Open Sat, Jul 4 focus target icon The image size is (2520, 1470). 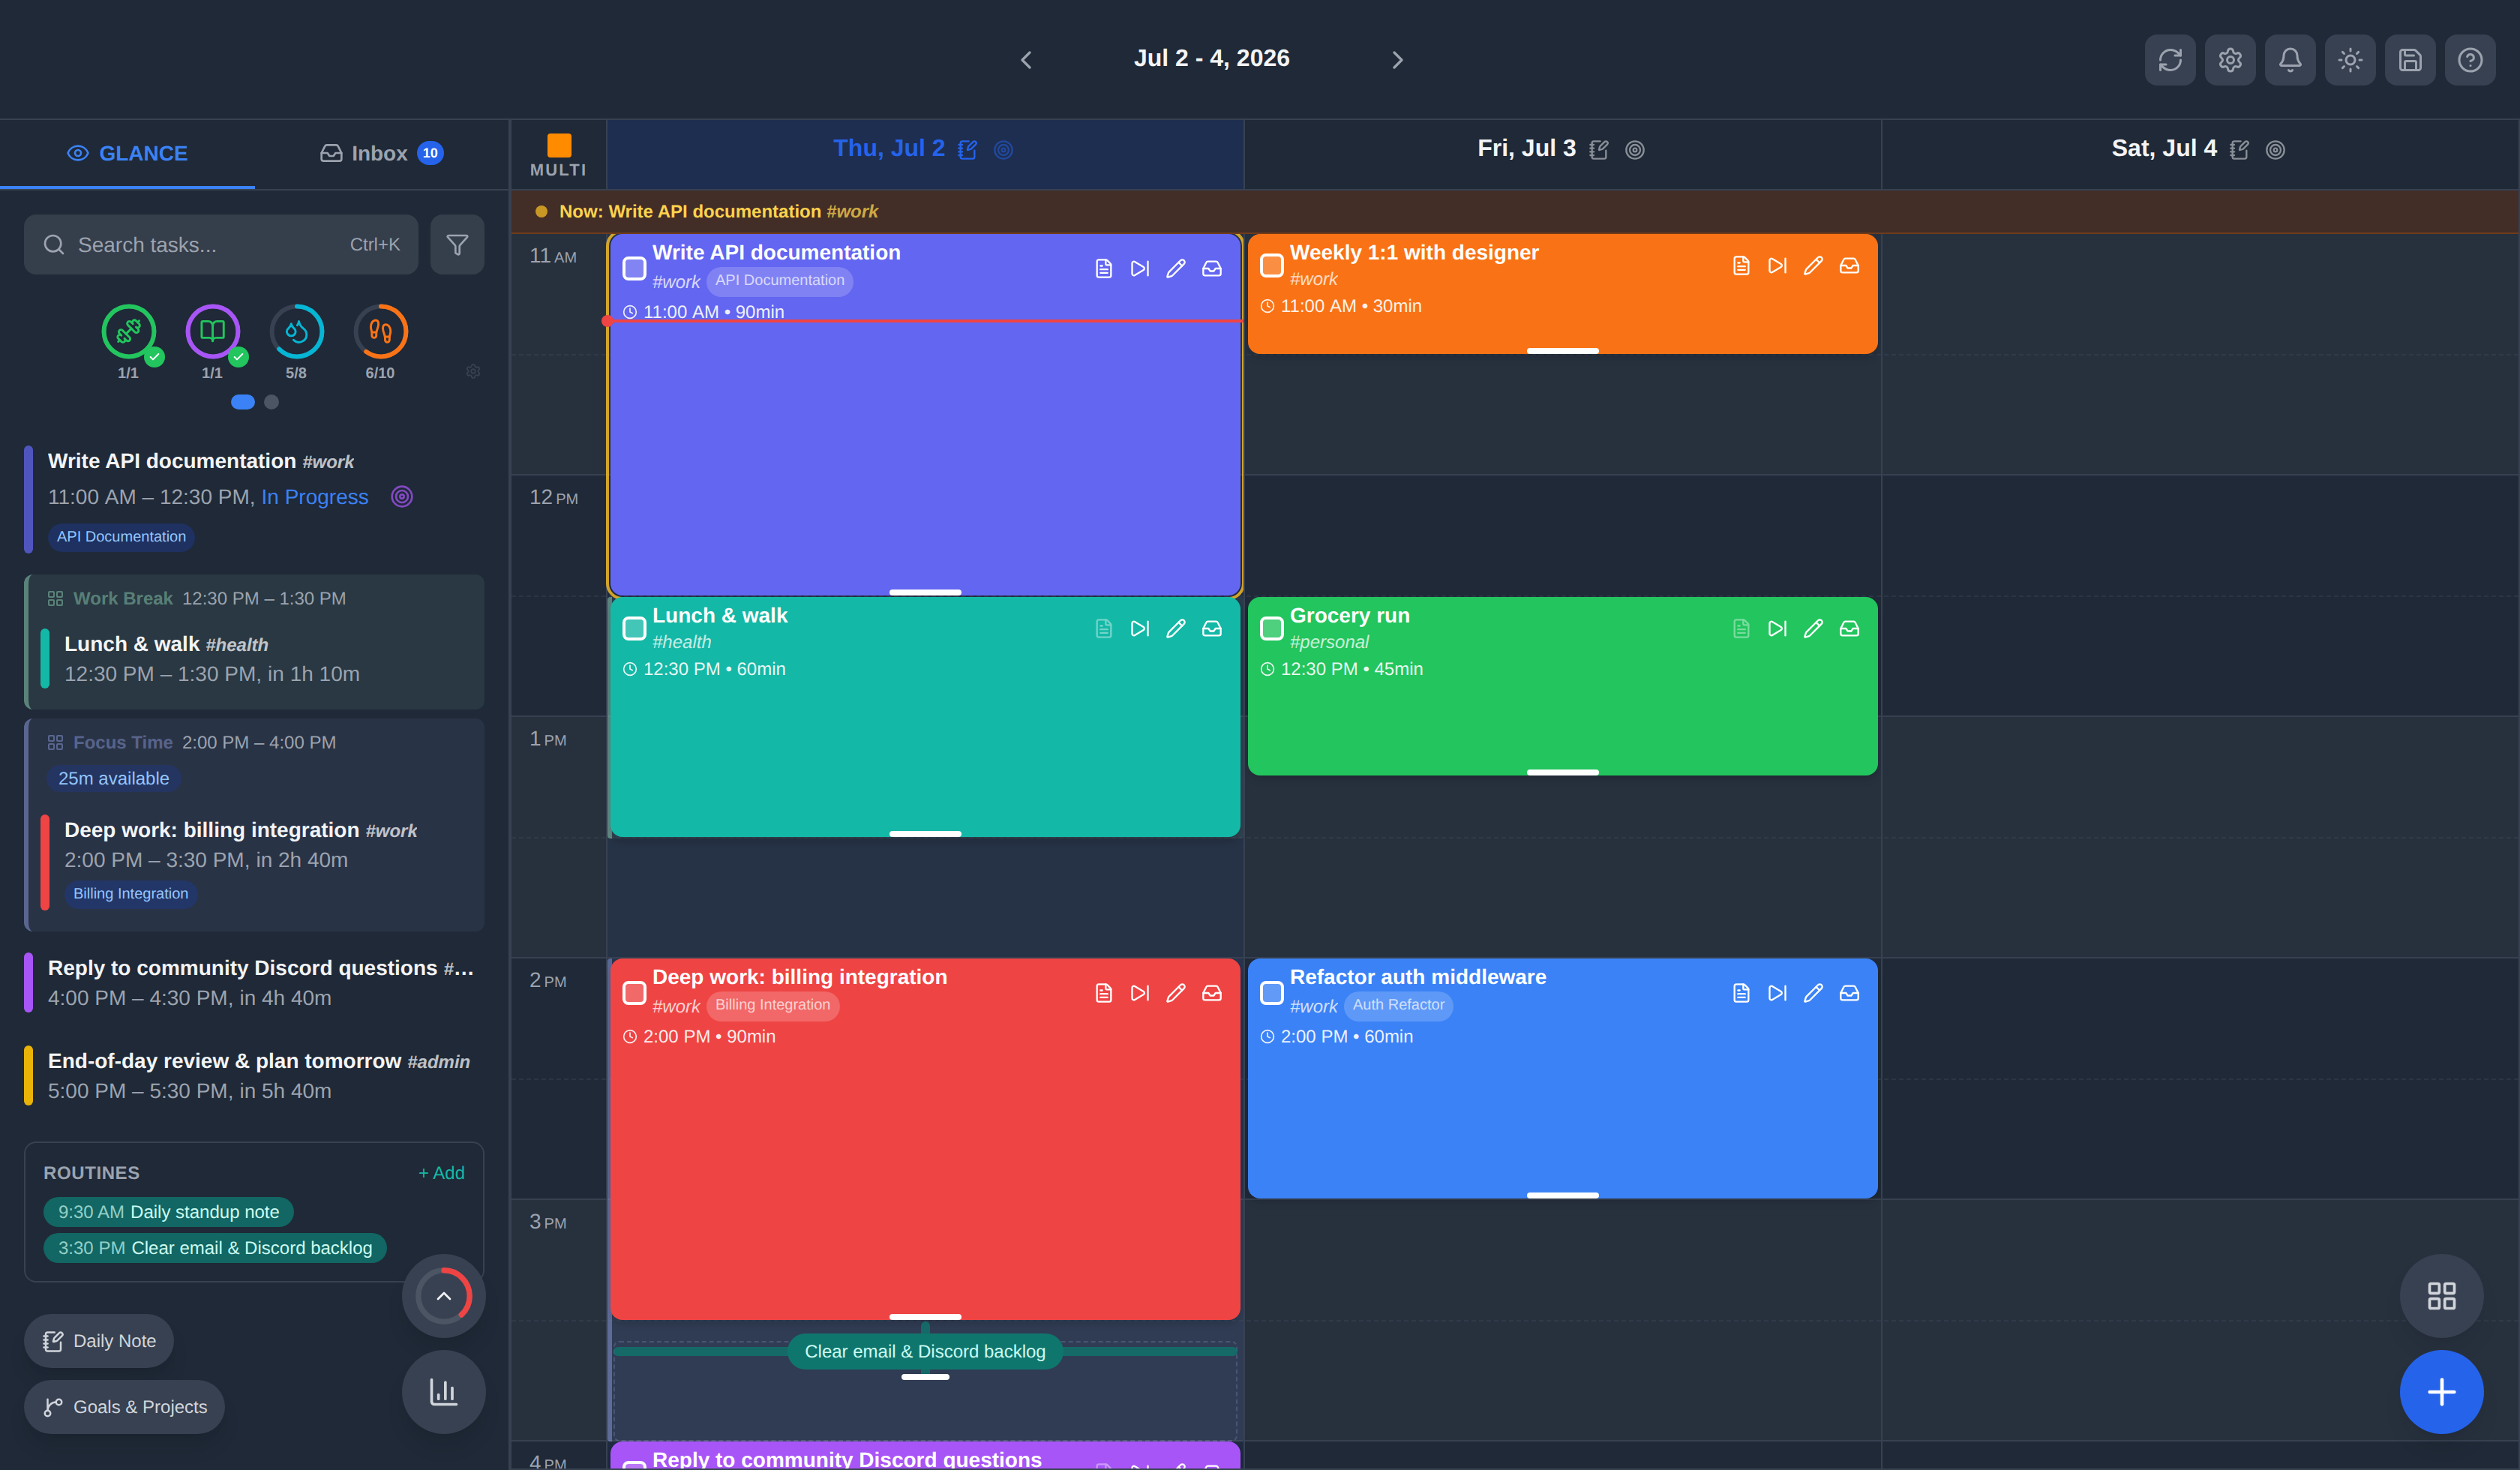[2275, 150]
